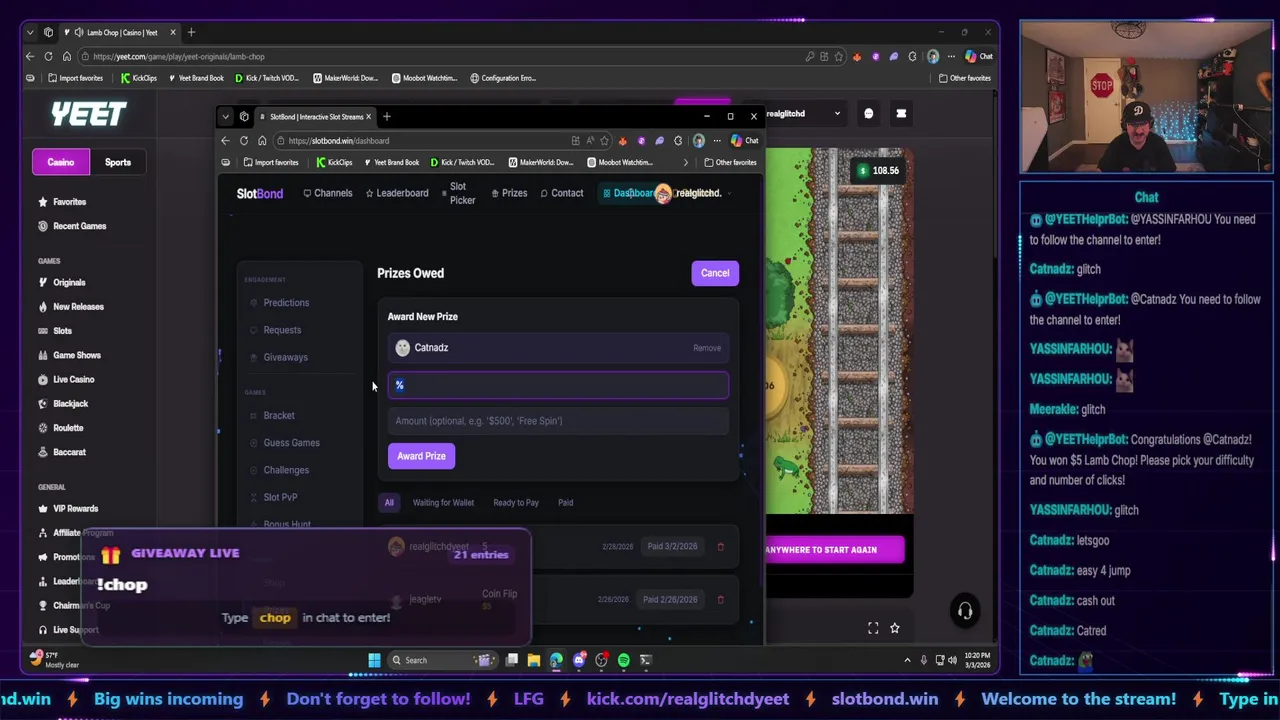The width and height of the screenshot is (1280, 720).
Task: Switch to Casino tab on Yeet
Action: pos(61,162)
